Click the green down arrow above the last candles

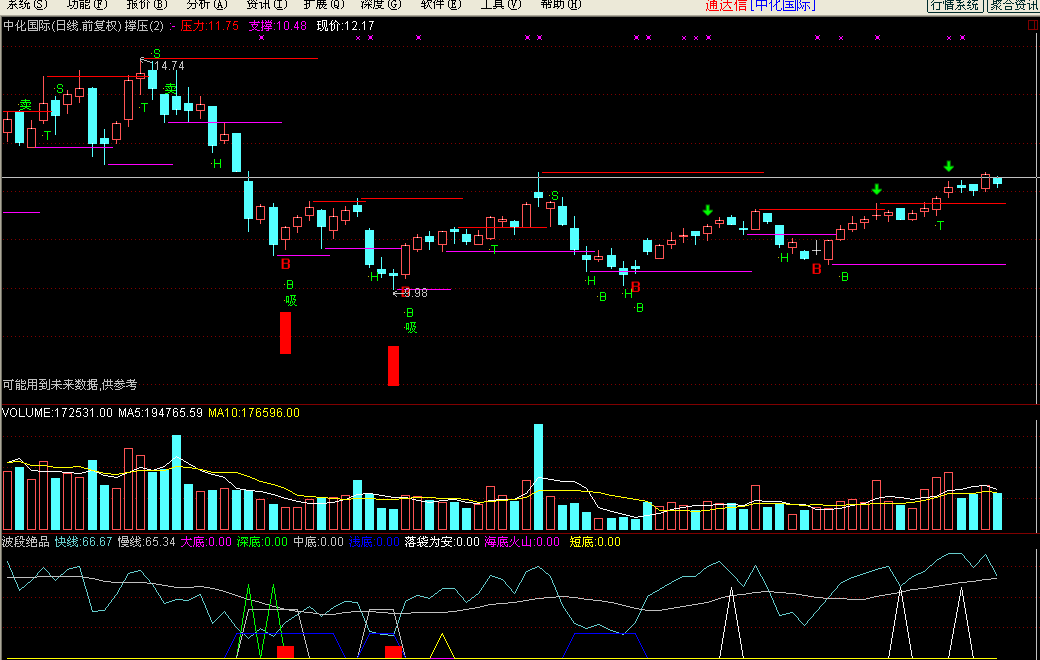[948, 166]
